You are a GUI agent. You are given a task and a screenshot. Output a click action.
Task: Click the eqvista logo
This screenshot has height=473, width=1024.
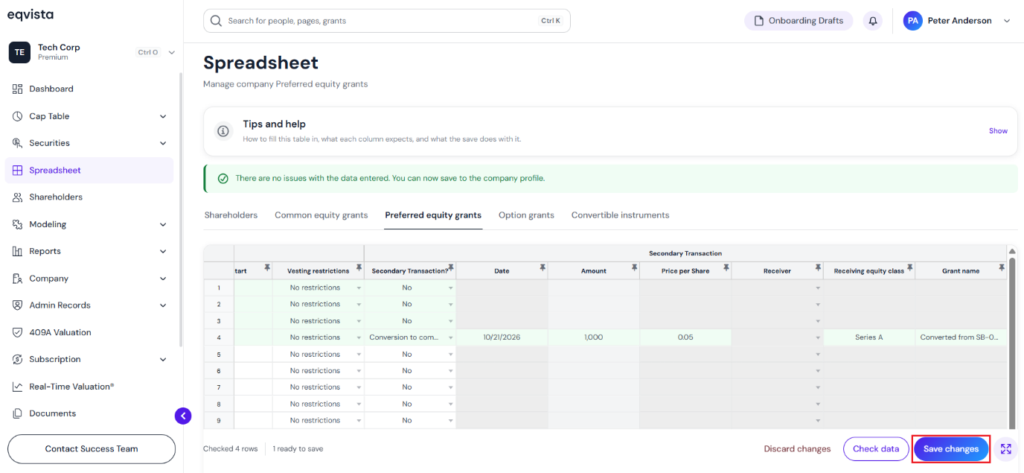click(x=30, y=14)
